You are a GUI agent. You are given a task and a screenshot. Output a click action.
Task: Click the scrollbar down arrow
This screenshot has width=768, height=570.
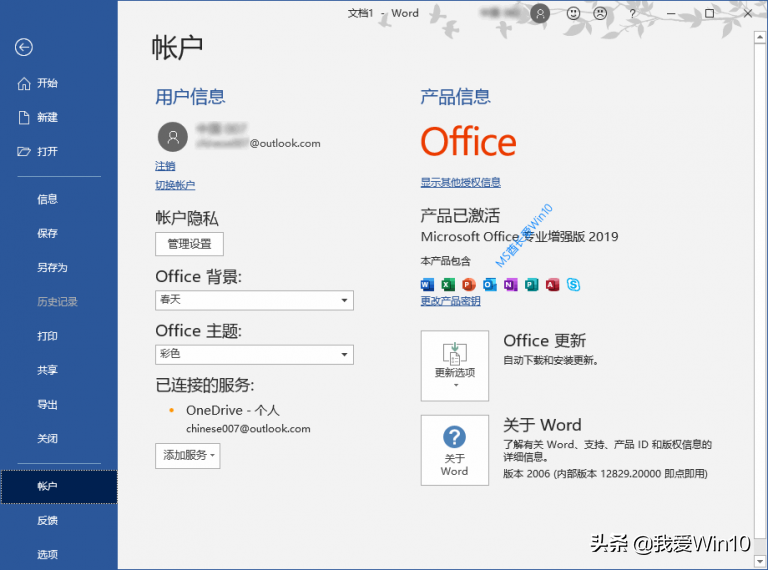click(x=760, y=561)
